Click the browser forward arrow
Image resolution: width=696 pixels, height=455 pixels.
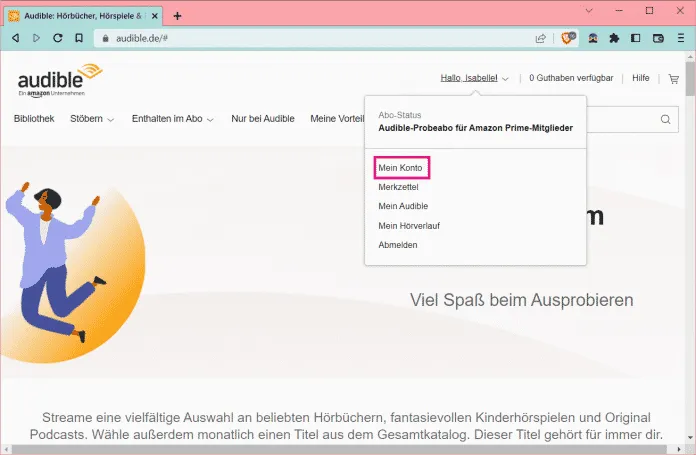36,38
